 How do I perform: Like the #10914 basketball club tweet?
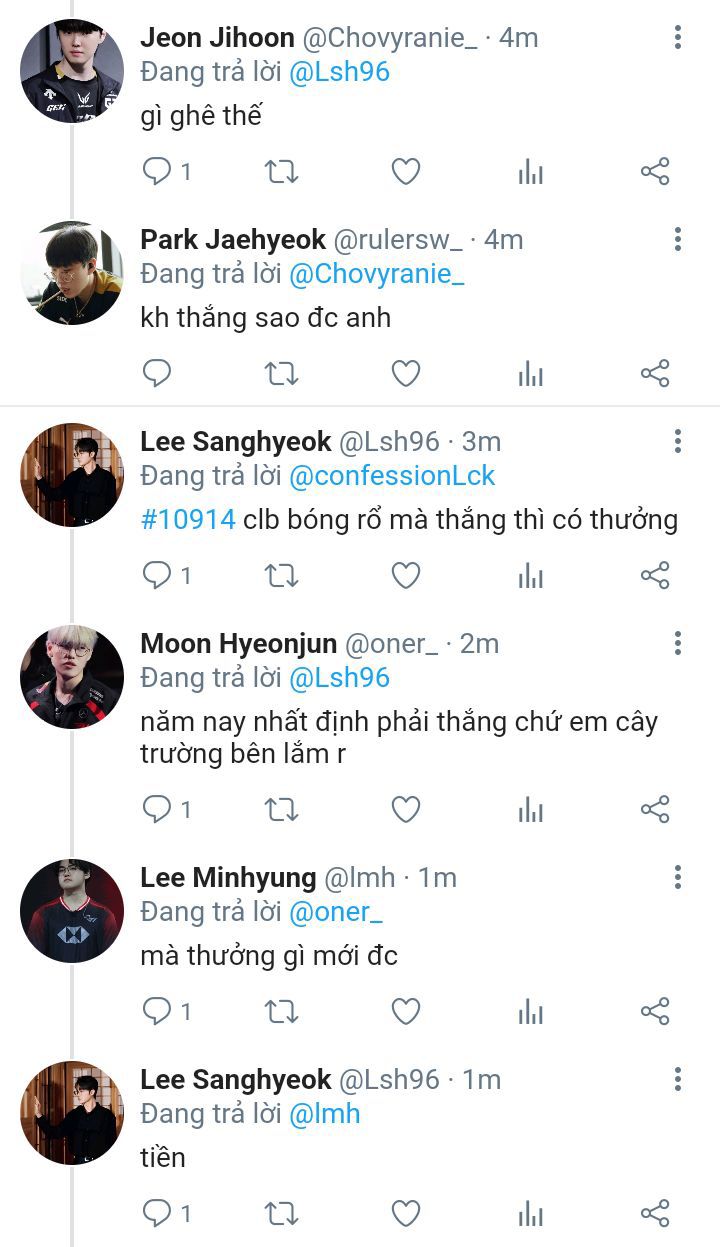click(405, 576)
